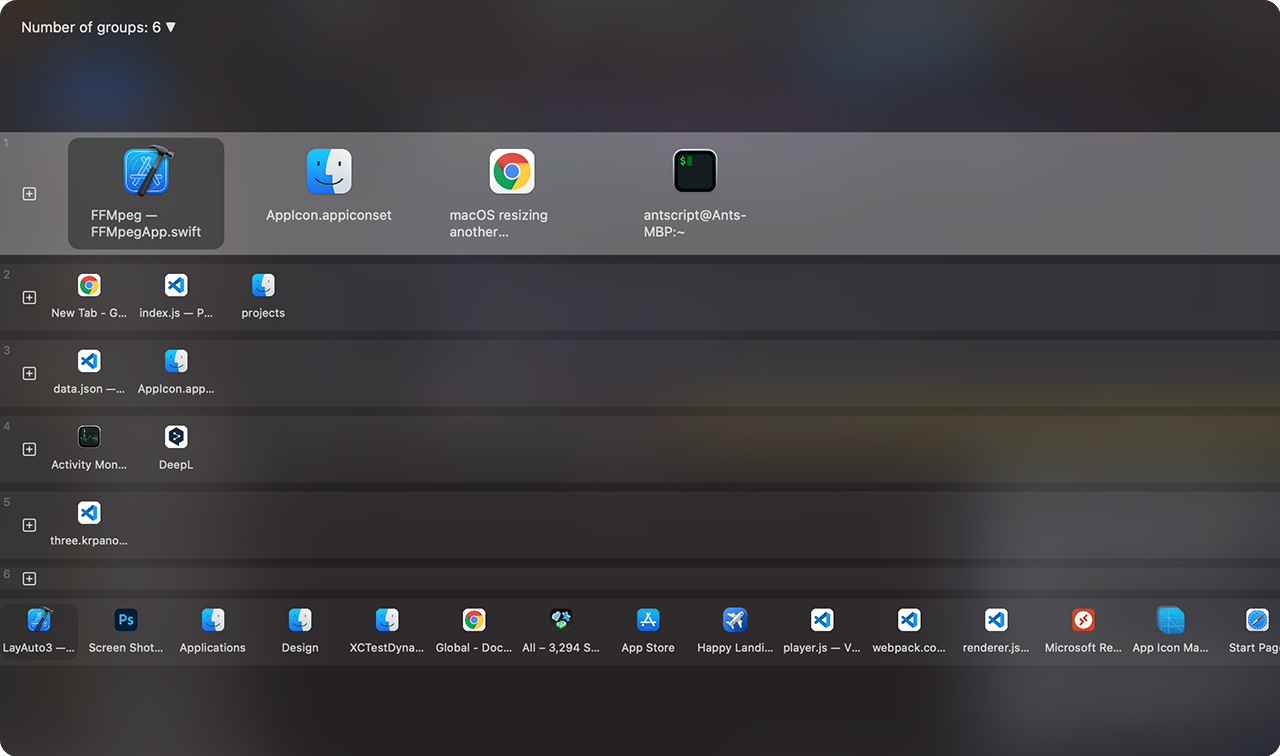
Task: Click the Finder Design window
Action: coord(300,631)
